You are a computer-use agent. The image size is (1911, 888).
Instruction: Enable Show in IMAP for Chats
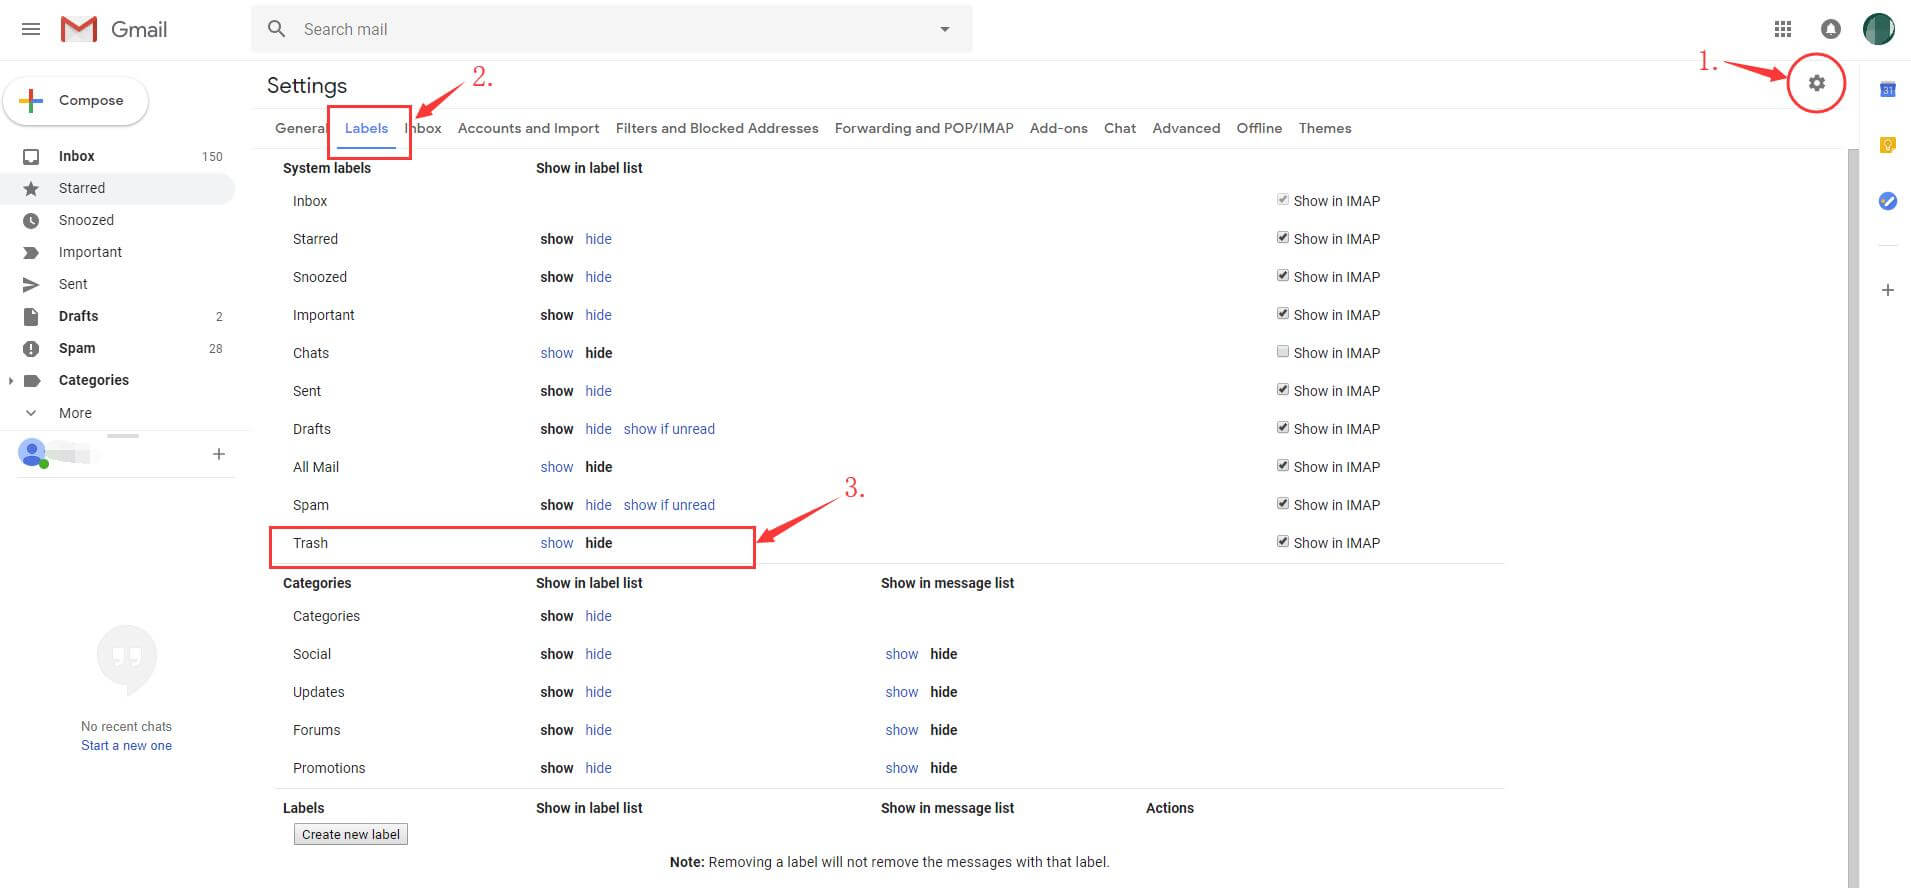(1282, 352)
